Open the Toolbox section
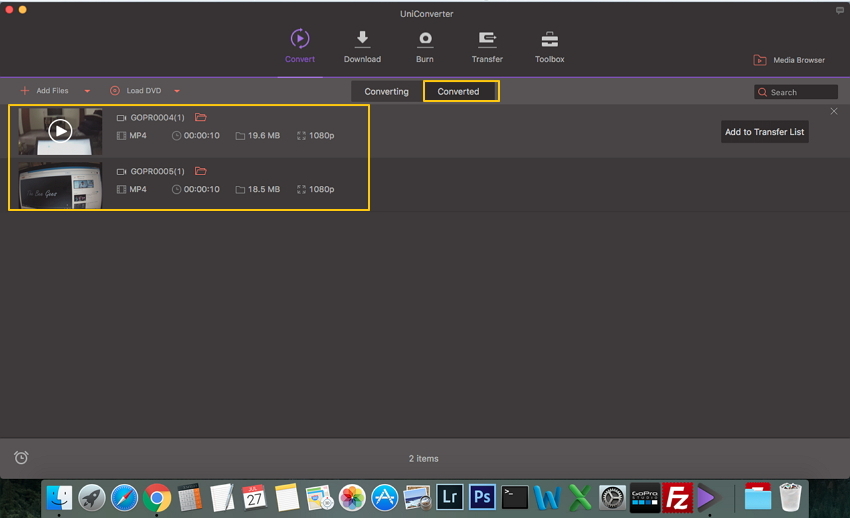The height and width of the screenshot is (518, 850). (x=550, y=47)
